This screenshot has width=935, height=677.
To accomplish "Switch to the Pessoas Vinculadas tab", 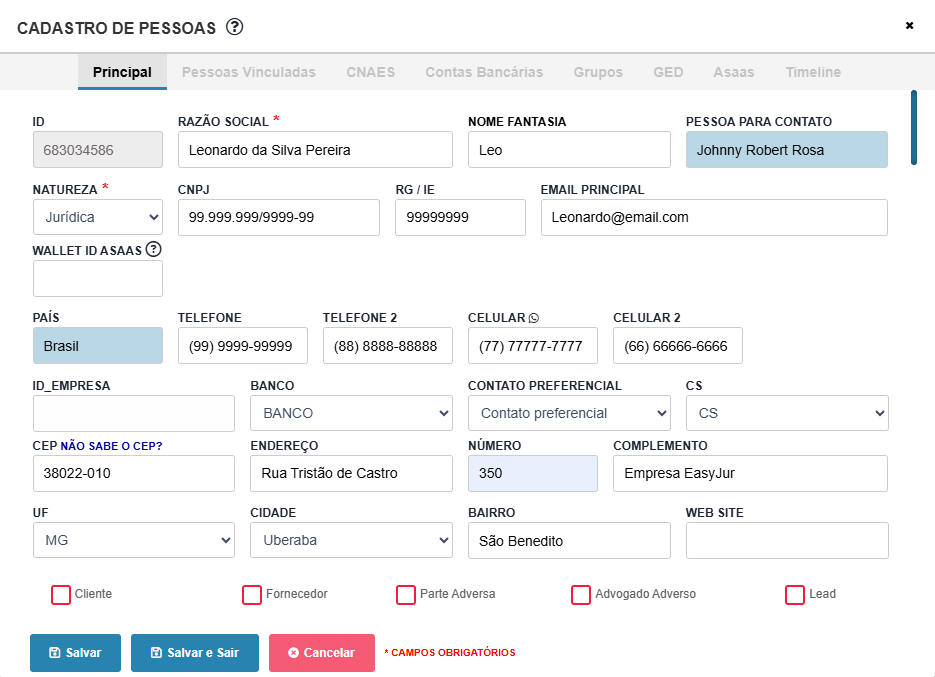I will [248, 72].
